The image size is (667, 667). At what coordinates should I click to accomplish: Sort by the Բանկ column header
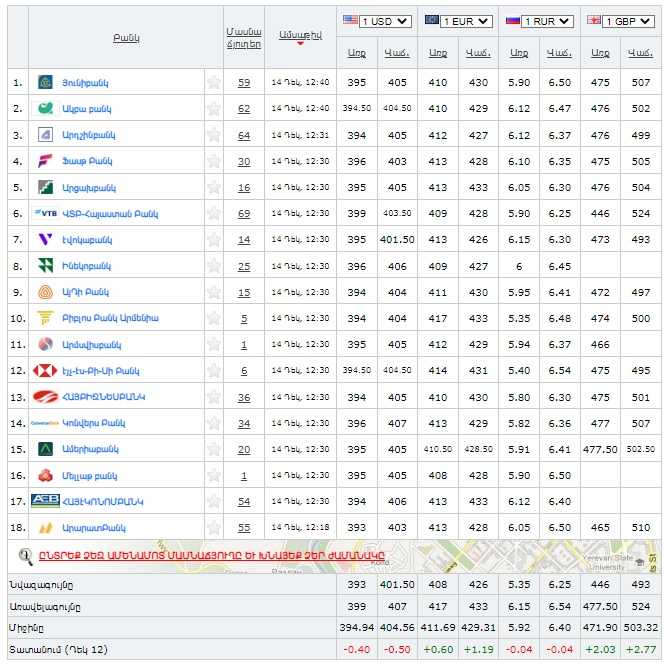pyautogui.click(x=126, y=37)
